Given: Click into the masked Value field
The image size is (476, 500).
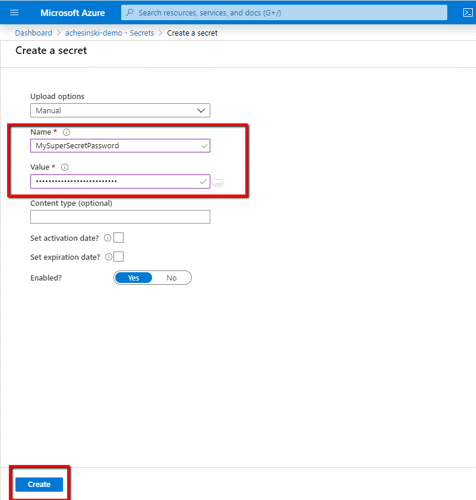Looking at the screenshot, I should 120,181.
